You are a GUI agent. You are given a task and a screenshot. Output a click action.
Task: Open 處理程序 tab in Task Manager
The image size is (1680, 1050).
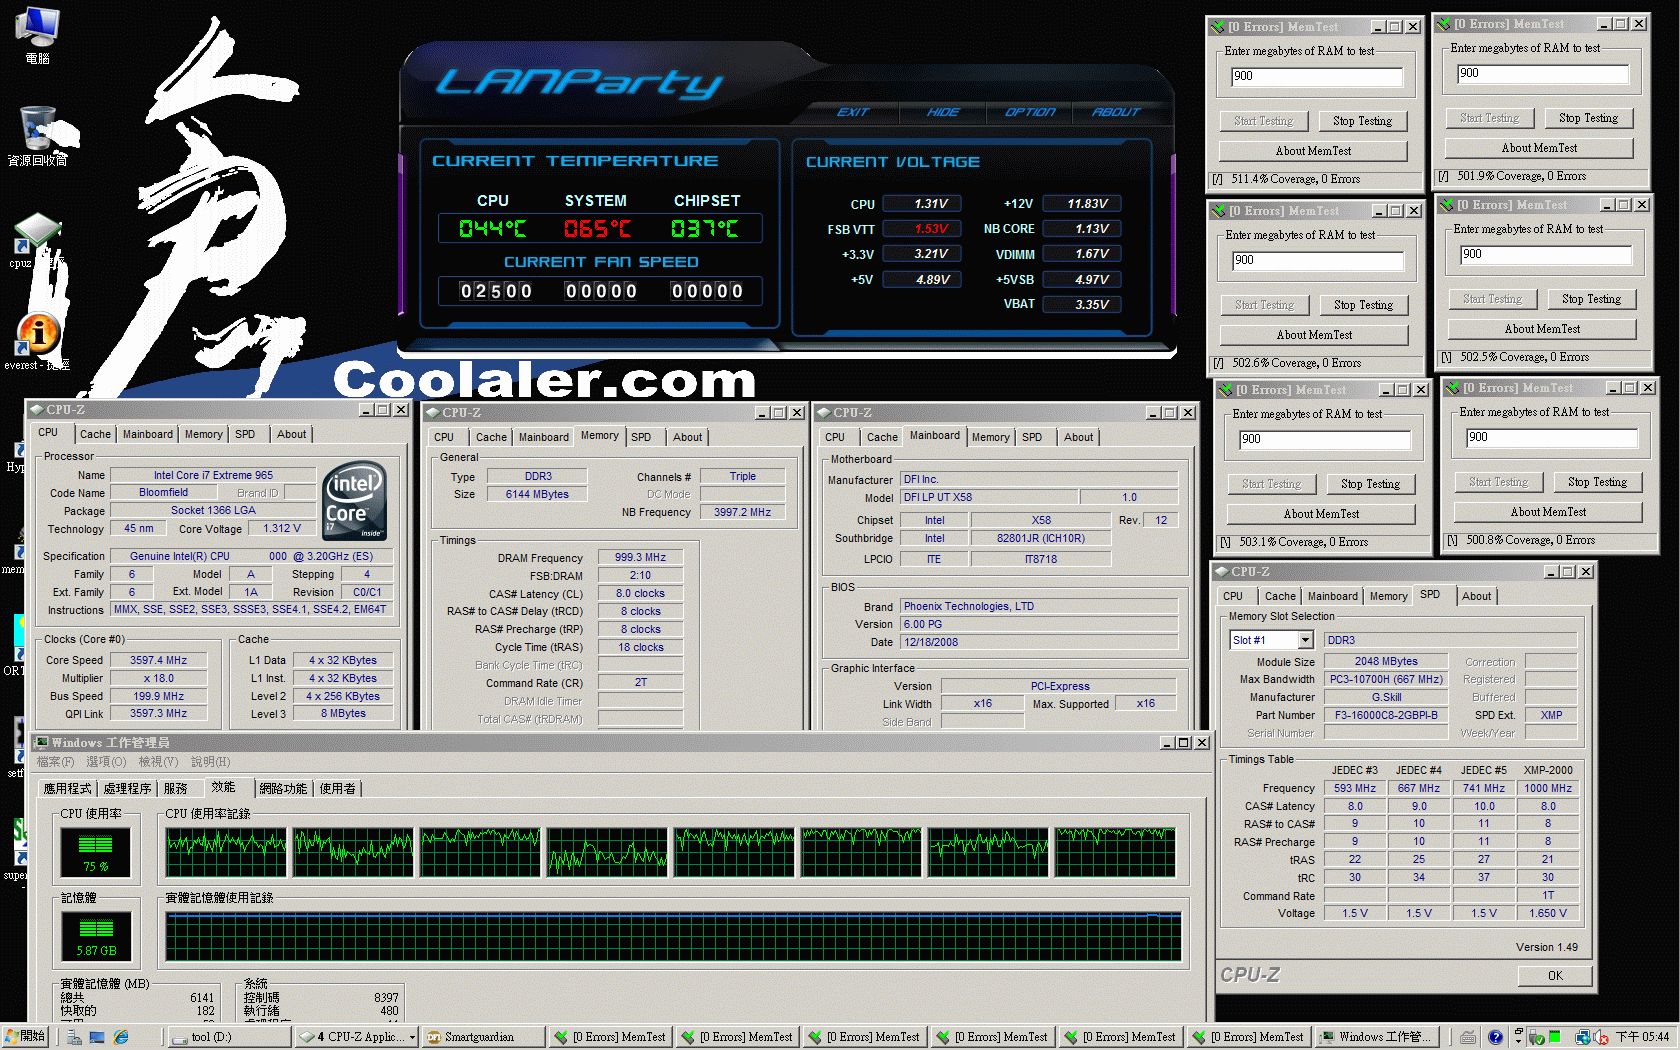pos(127,789)
